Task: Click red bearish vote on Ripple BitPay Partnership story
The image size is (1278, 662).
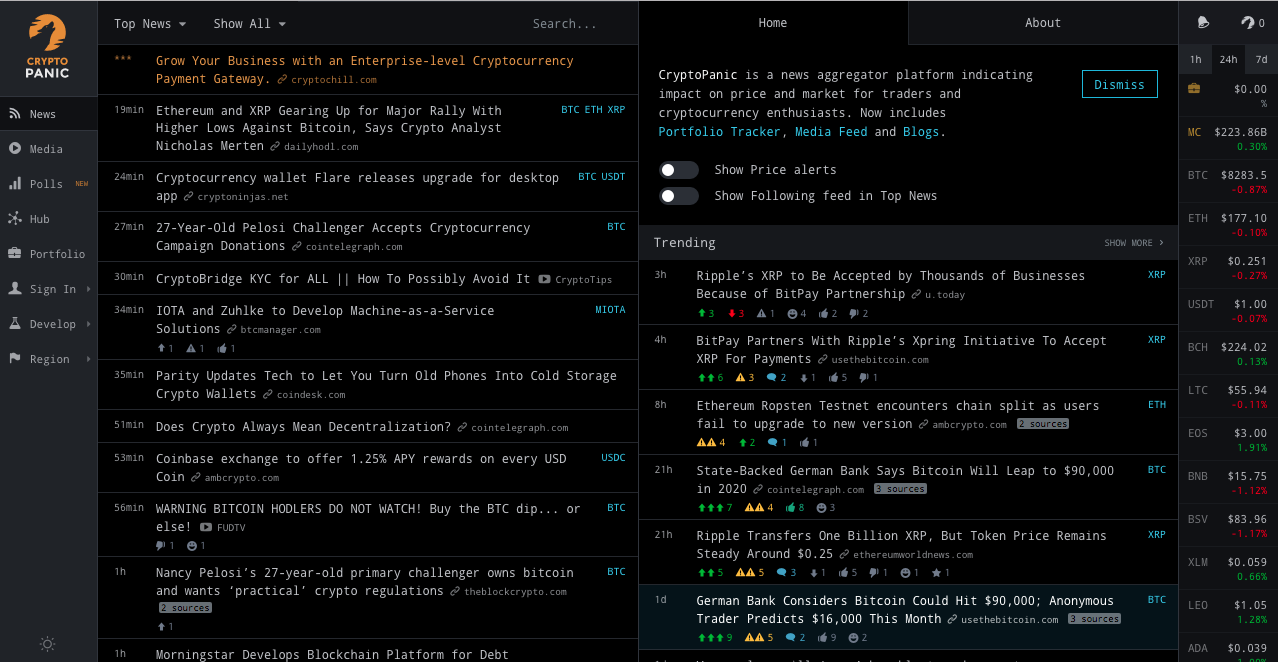Action: (x=735, y=314)
